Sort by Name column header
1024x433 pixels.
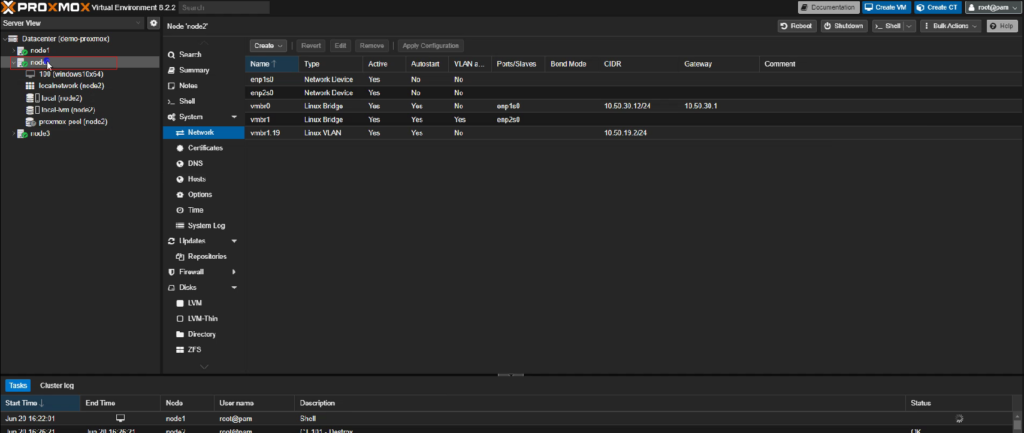(x=272, y=64)
